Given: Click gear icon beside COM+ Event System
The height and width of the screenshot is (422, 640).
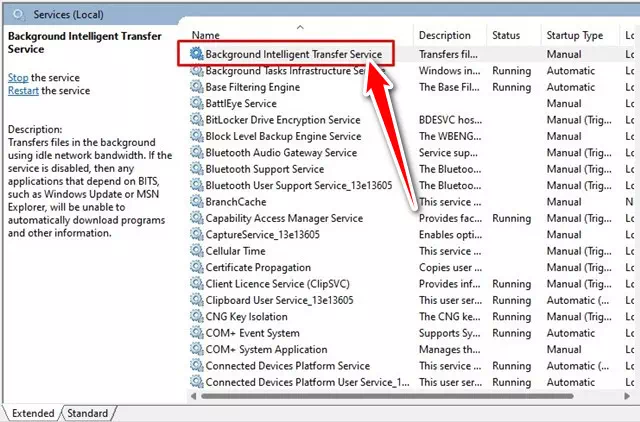Looking at the screenshot, I should pos(196,333).
